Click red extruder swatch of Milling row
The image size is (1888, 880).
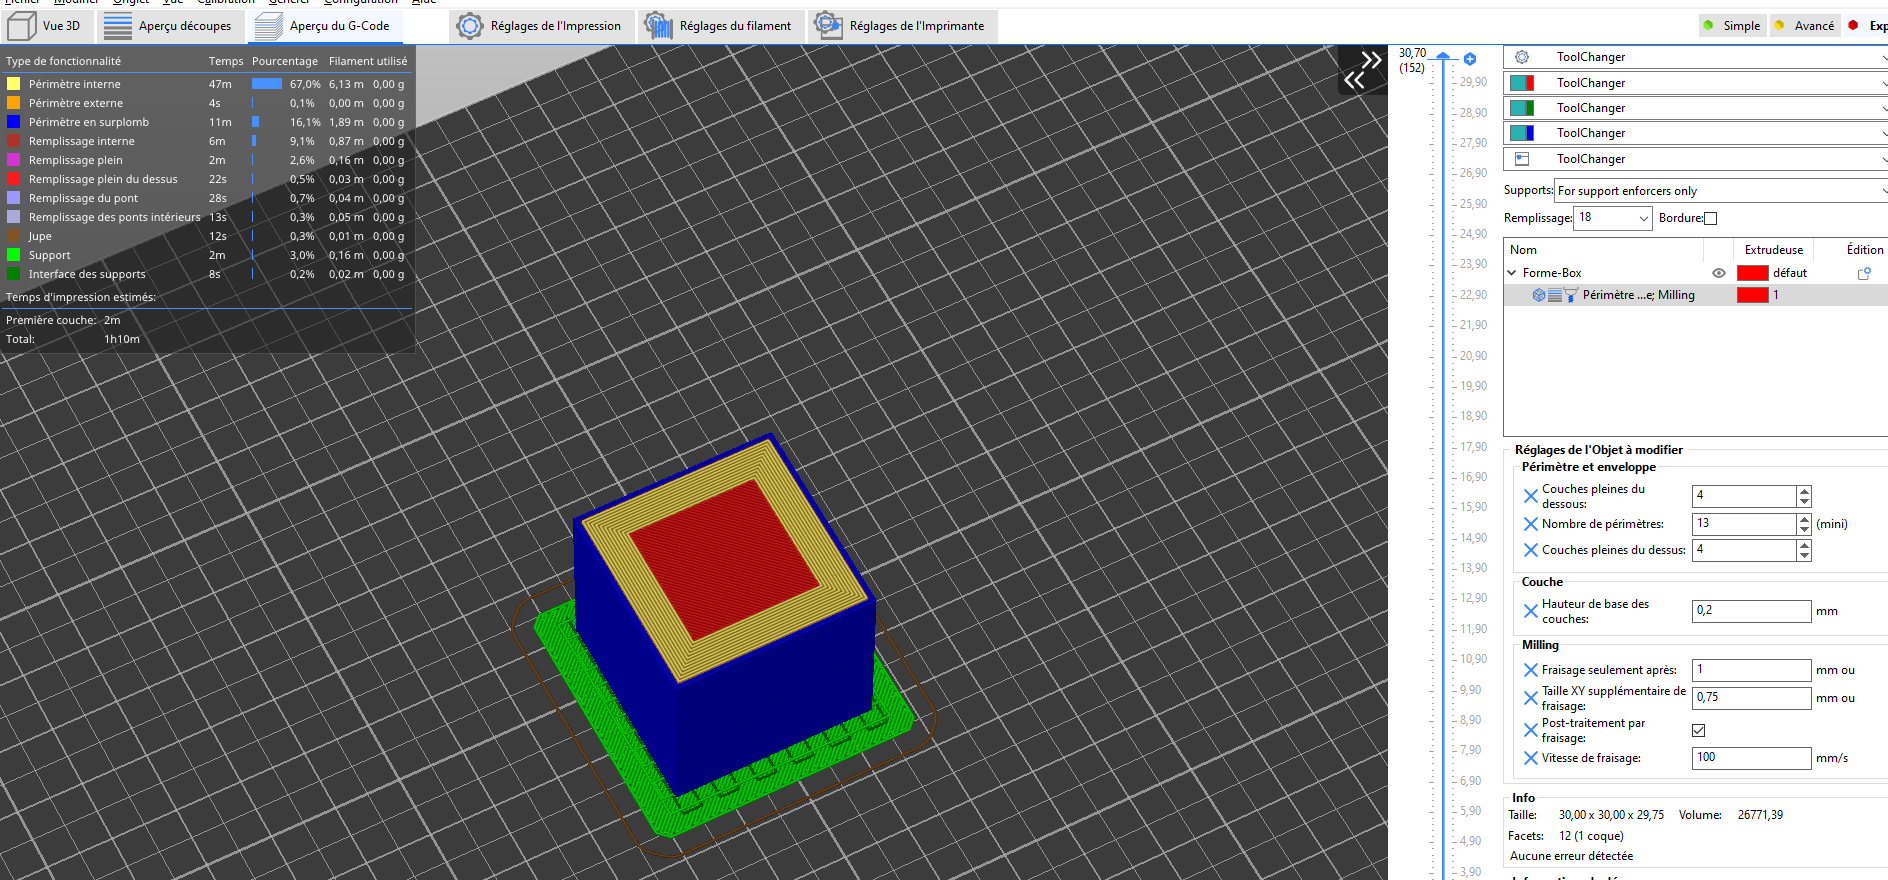pos(1752,295)
